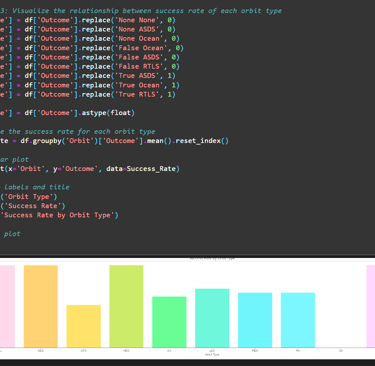
Task: Click the orange bar in the chart
Action: 41,306
